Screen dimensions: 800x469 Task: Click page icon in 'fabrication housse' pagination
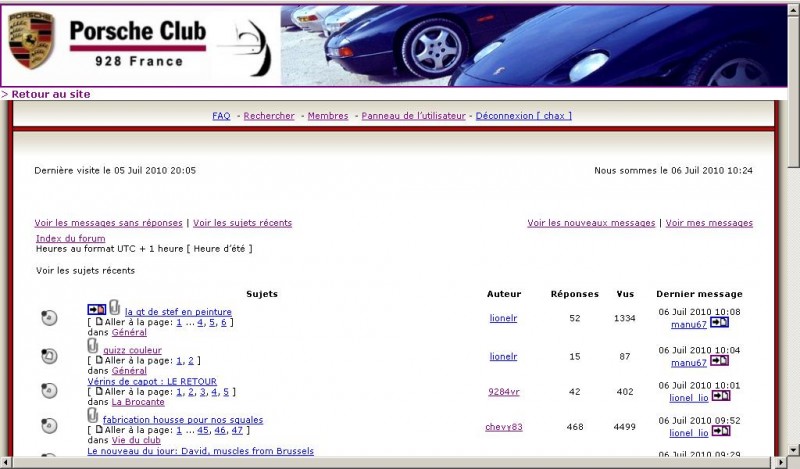pyautogui.click(x=99, y=430)
